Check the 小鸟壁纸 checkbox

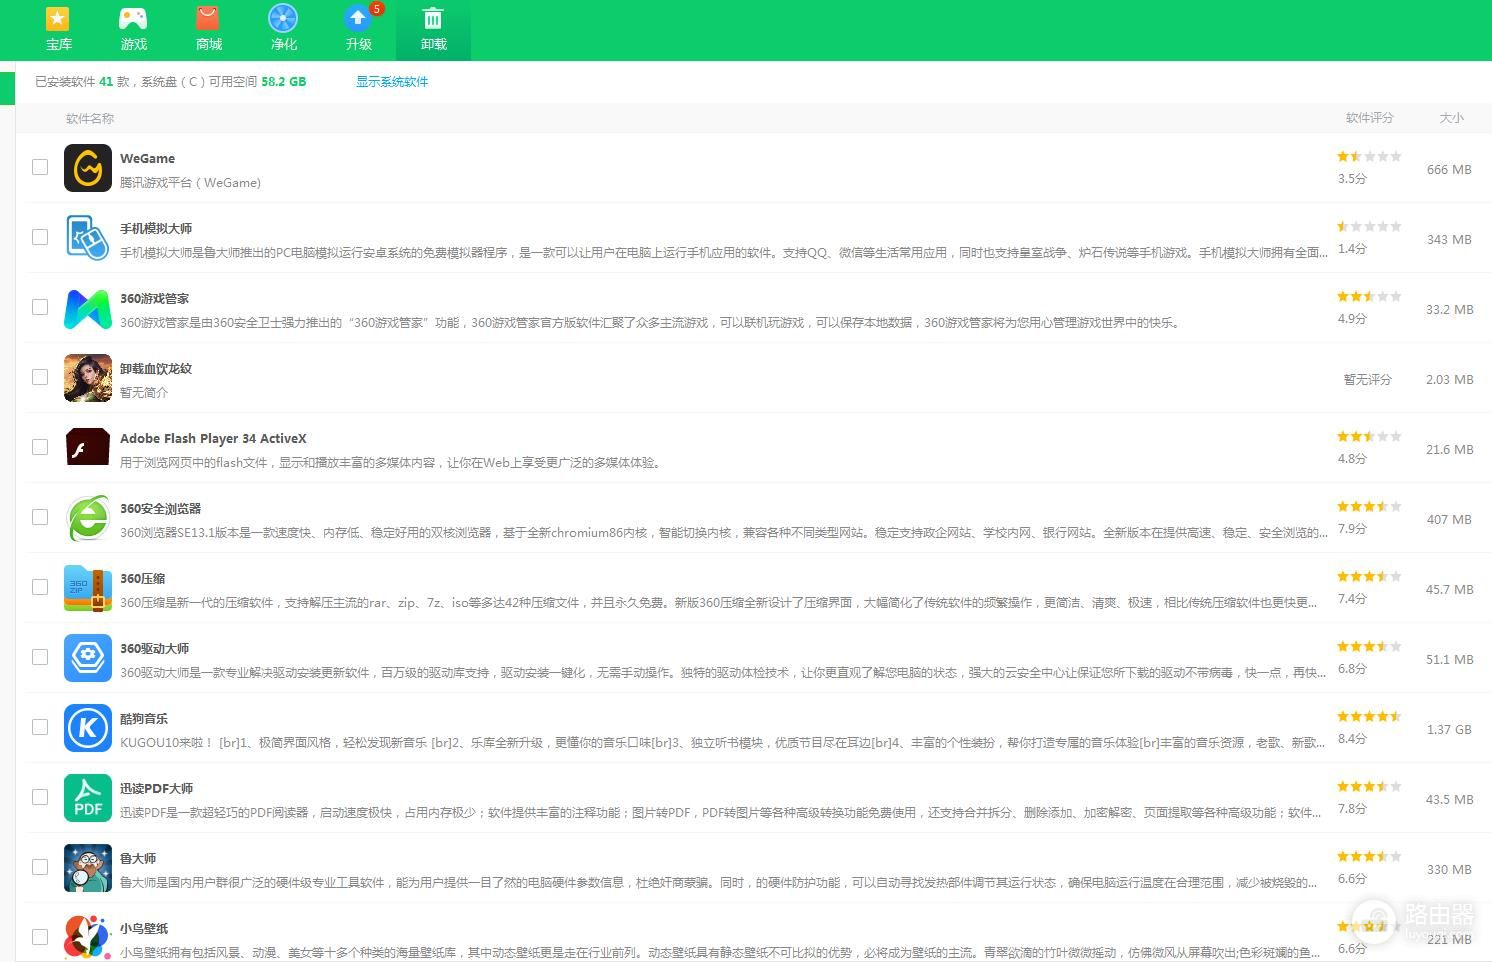click(x=40, y=937)
